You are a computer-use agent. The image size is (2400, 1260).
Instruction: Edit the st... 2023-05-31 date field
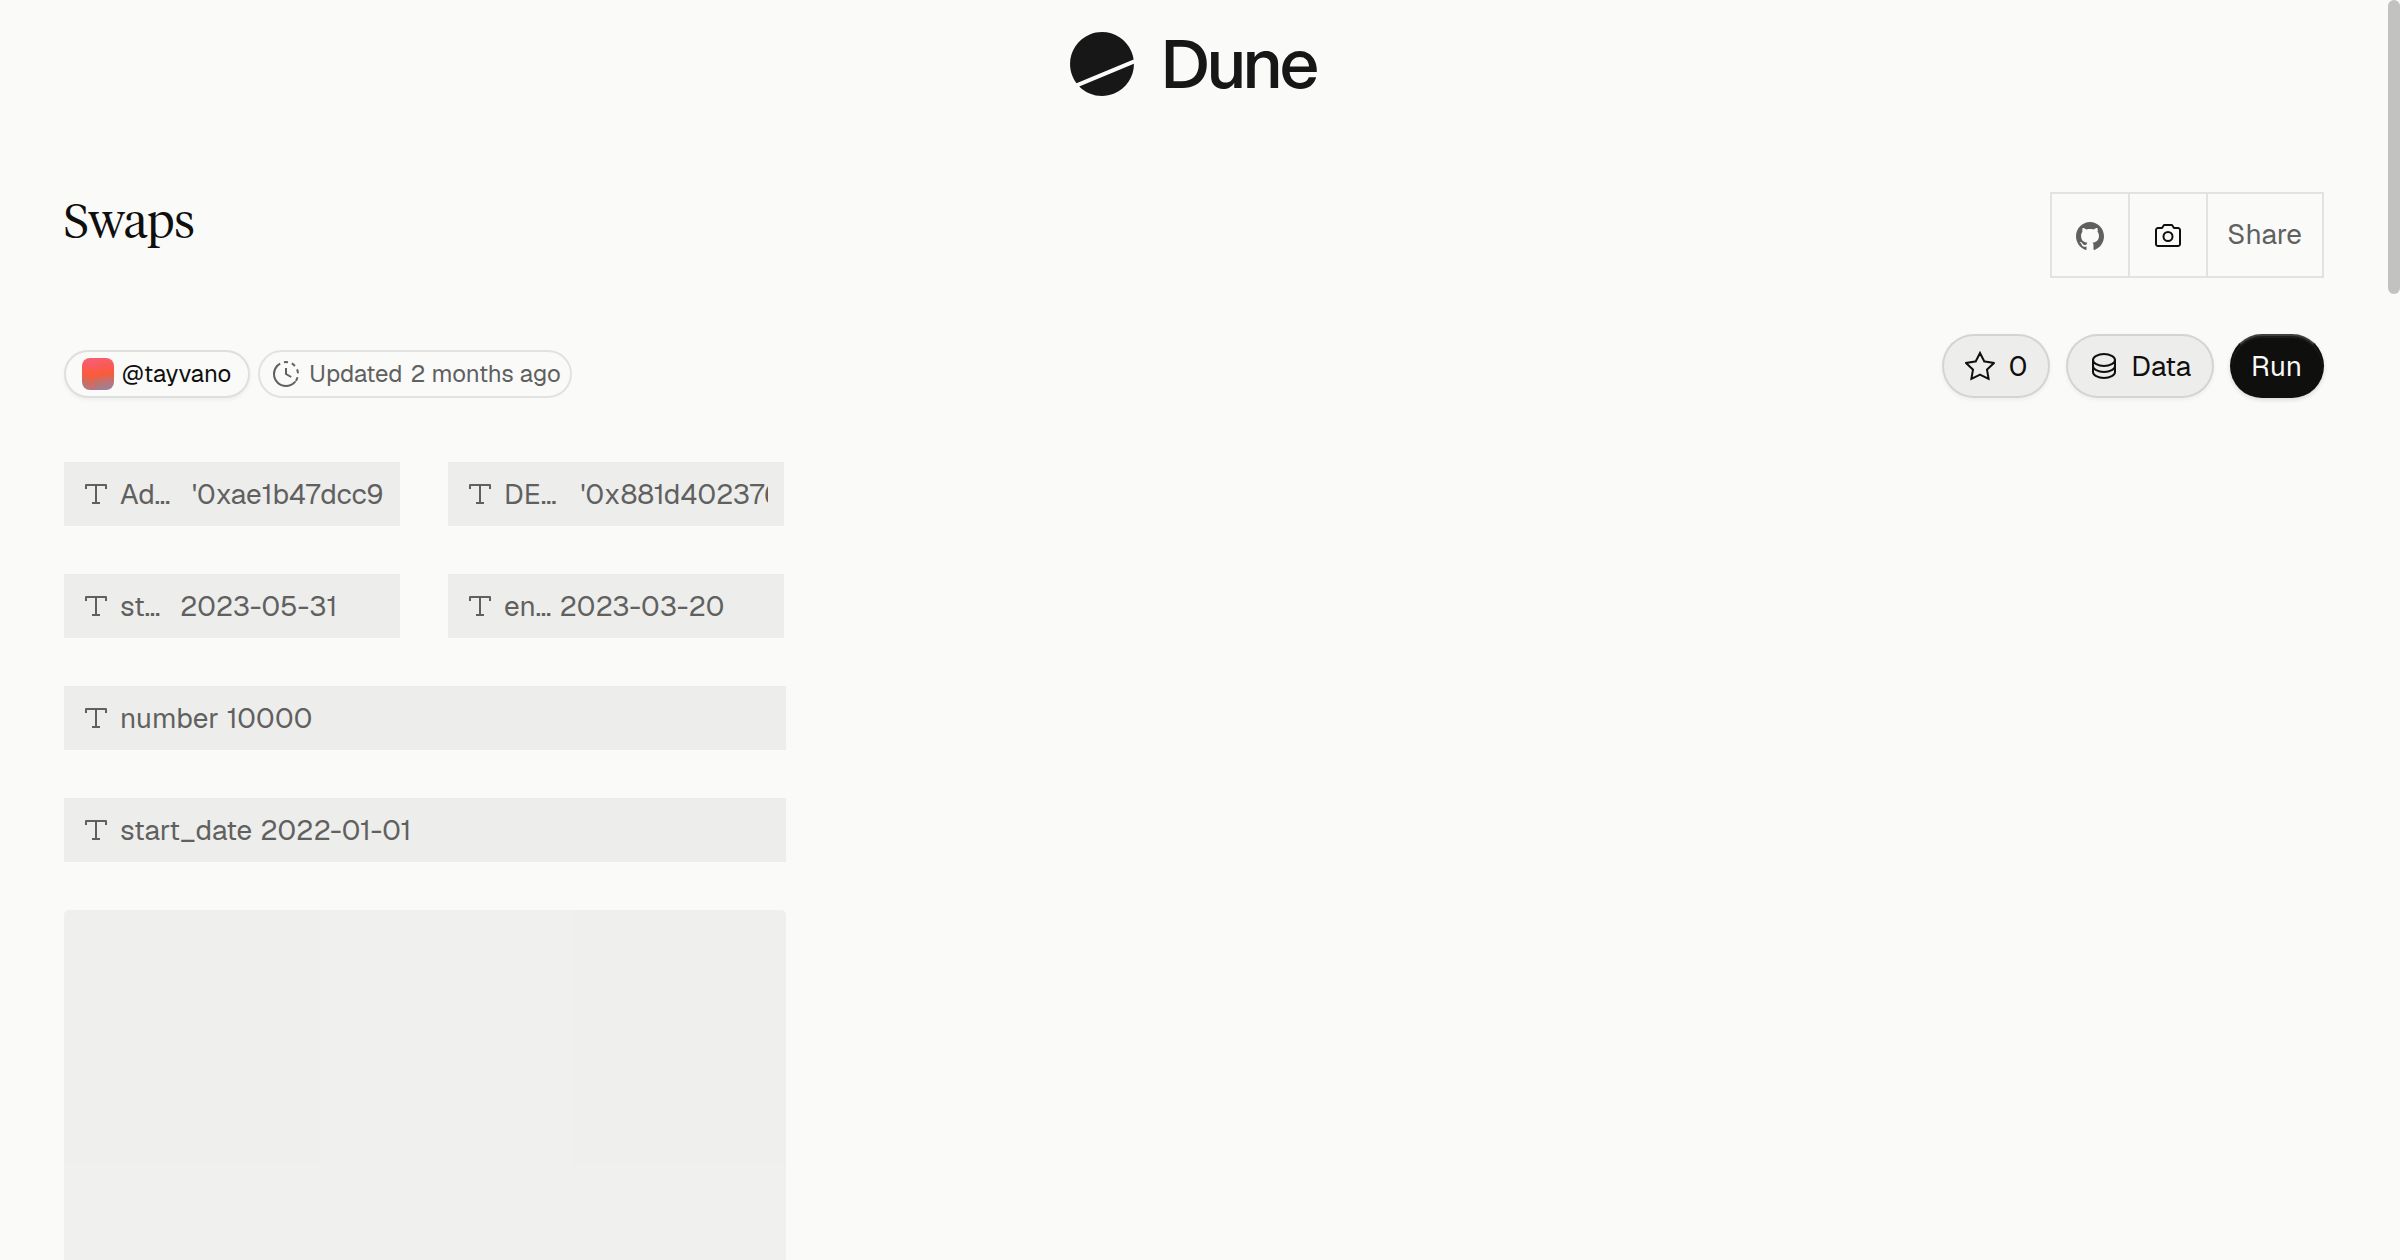point(232,606)
